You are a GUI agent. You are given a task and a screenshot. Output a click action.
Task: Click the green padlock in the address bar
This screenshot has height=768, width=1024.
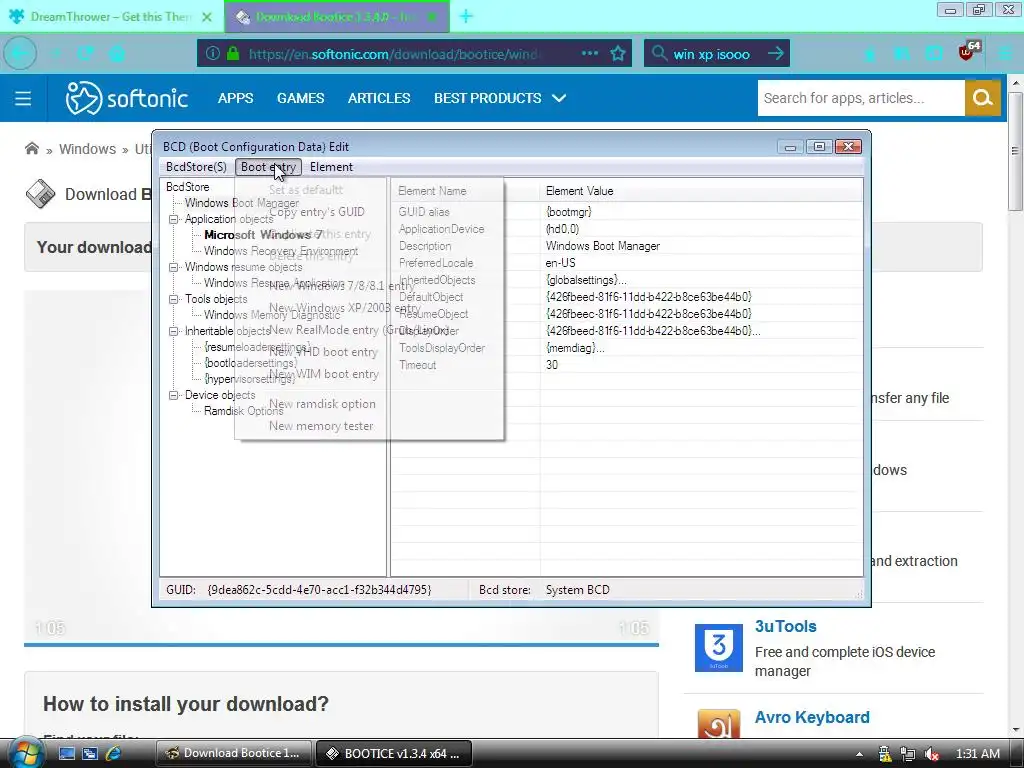tap(232, 54)
